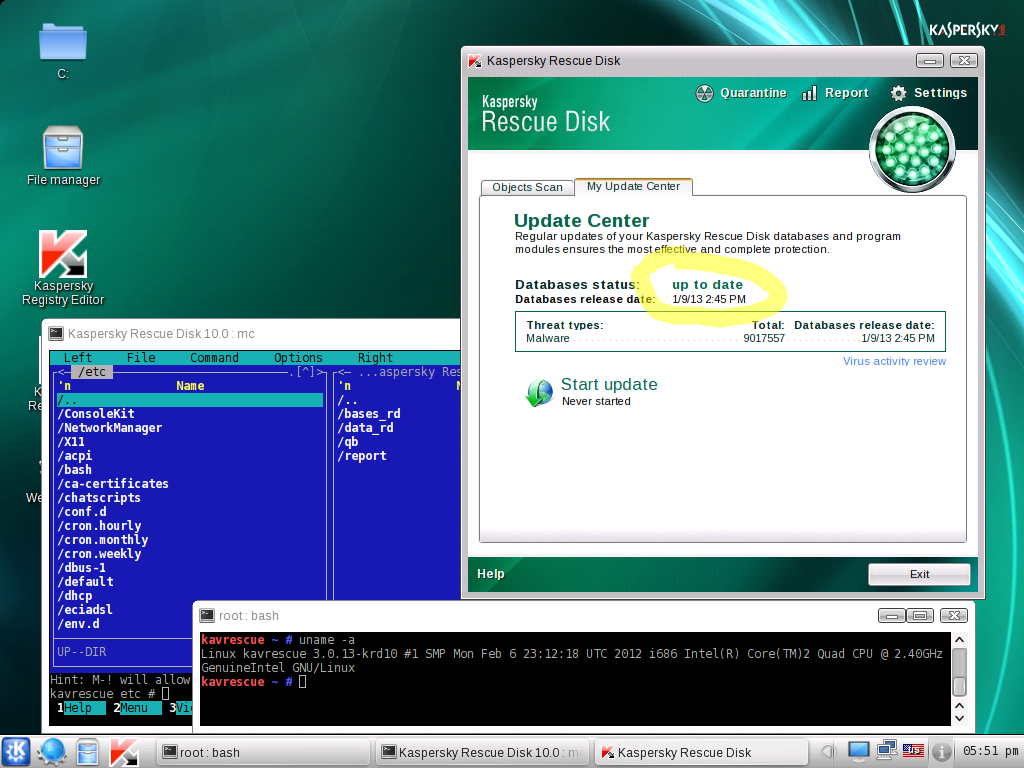1024x768 pixels.
Task: Open the Command menu in mc
Action: coord(214,358)
